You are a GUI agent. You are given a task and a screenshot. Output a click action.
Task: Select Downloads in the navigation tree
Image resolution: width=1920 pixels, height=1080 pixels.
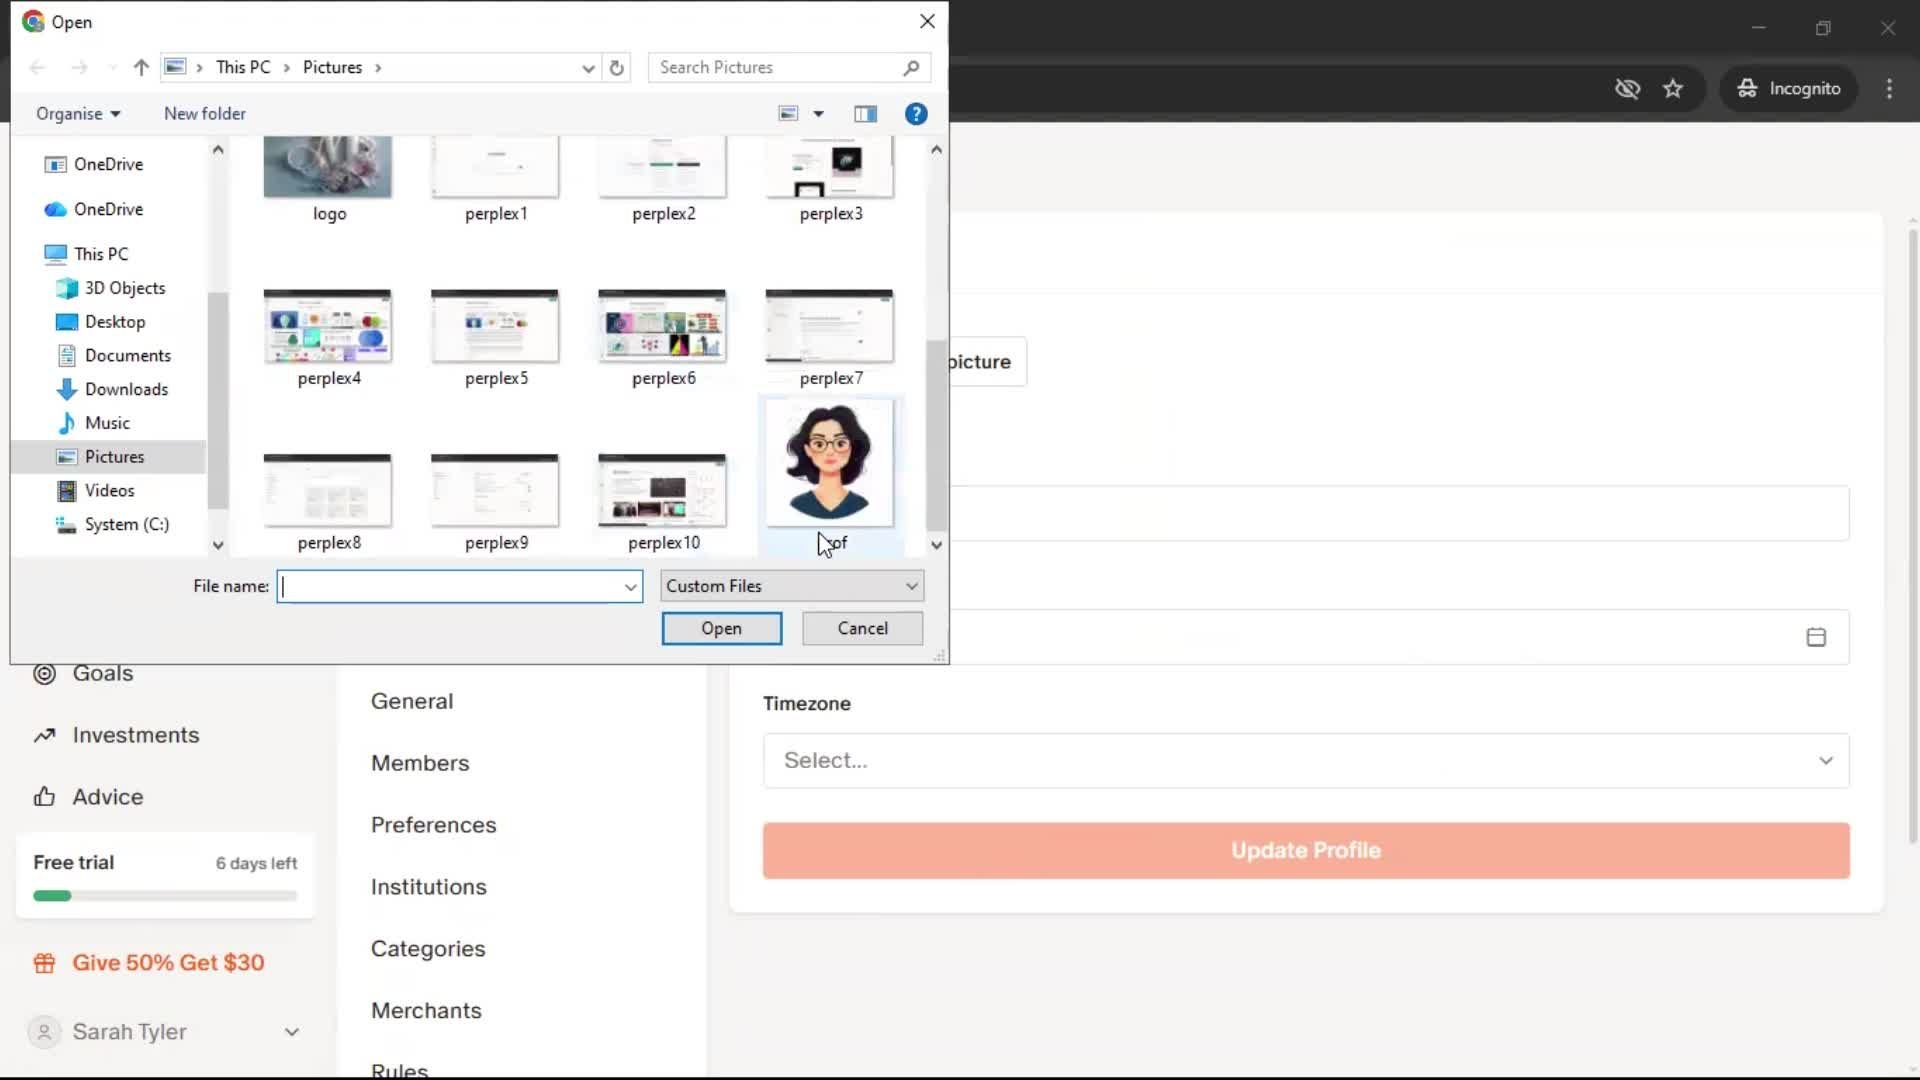[x=126, y=389]
